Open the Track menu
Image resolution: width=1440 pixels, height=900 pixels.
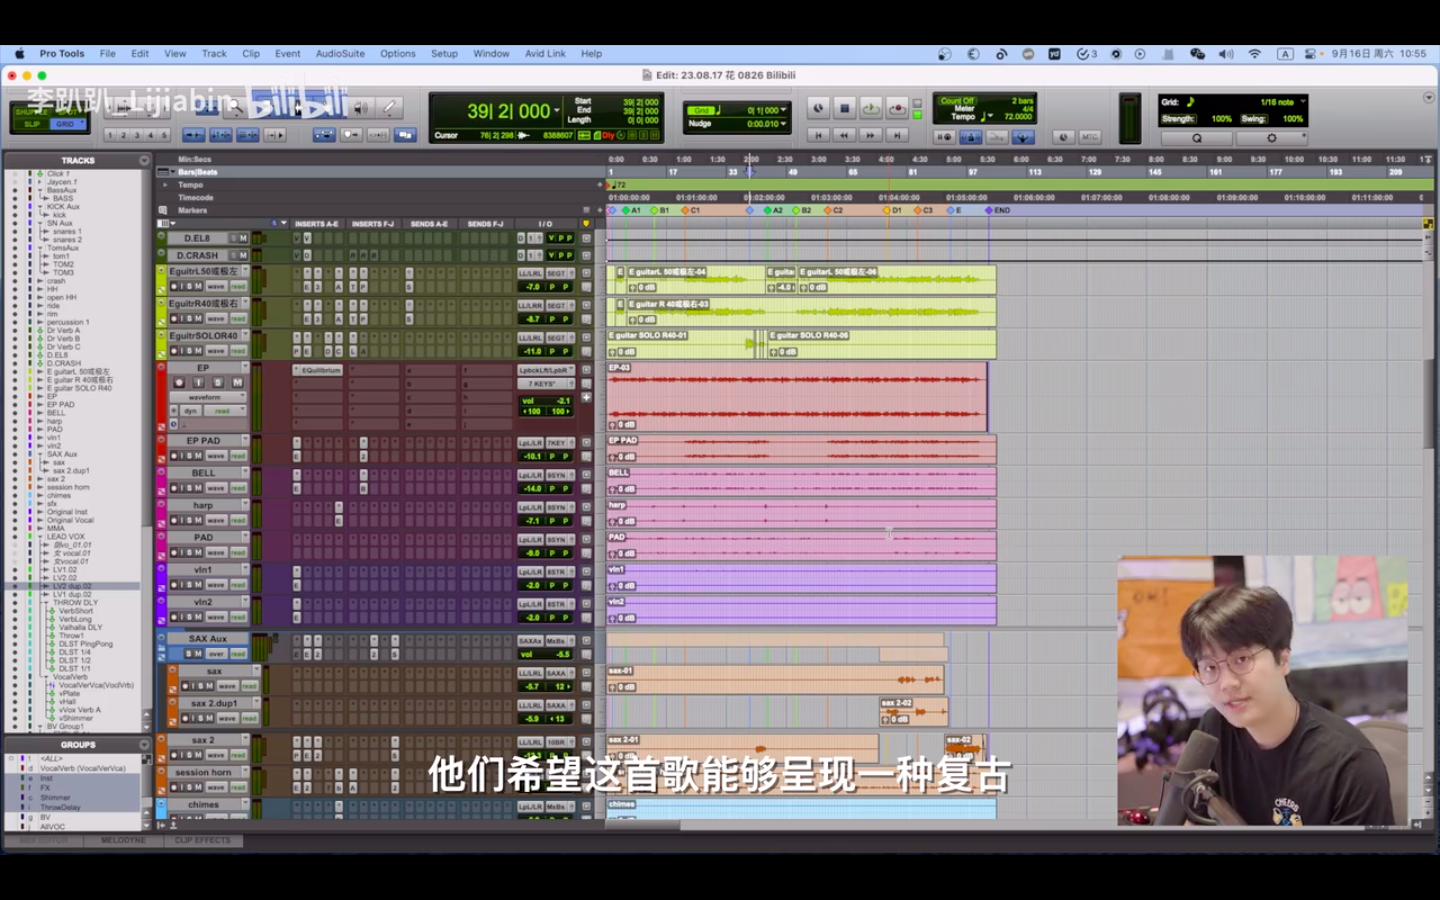click(x=214, y=54)
